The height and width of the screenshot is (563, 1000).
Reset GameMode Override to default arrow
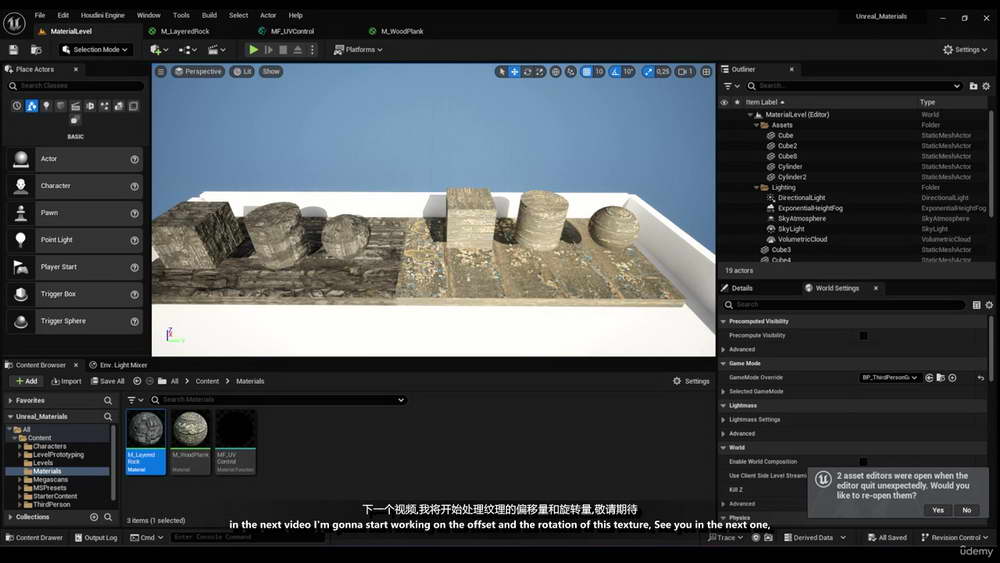981,377
